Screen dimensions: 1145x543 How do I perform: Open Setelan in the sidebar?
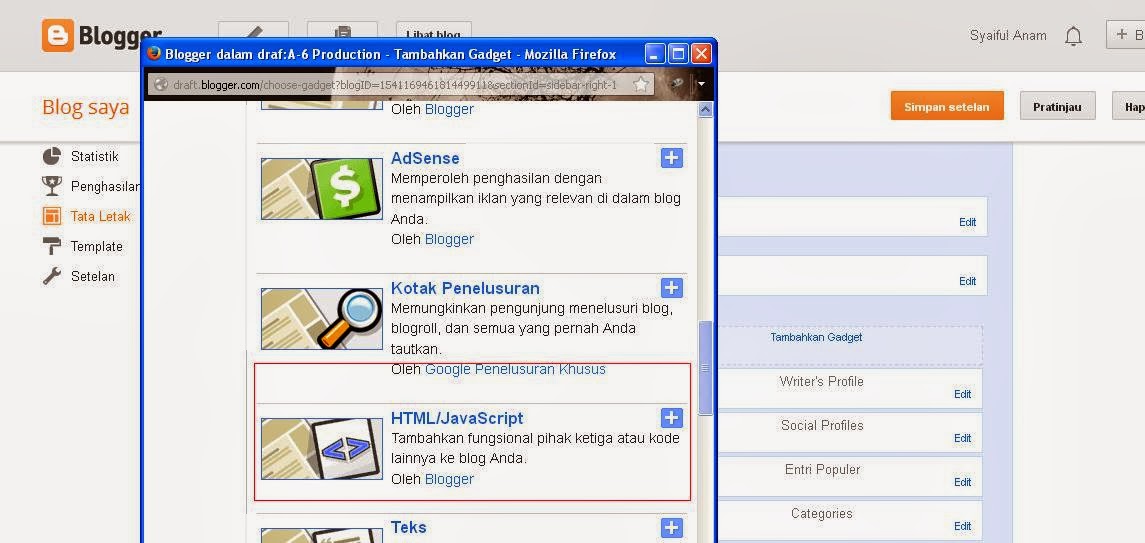point(93,276)
